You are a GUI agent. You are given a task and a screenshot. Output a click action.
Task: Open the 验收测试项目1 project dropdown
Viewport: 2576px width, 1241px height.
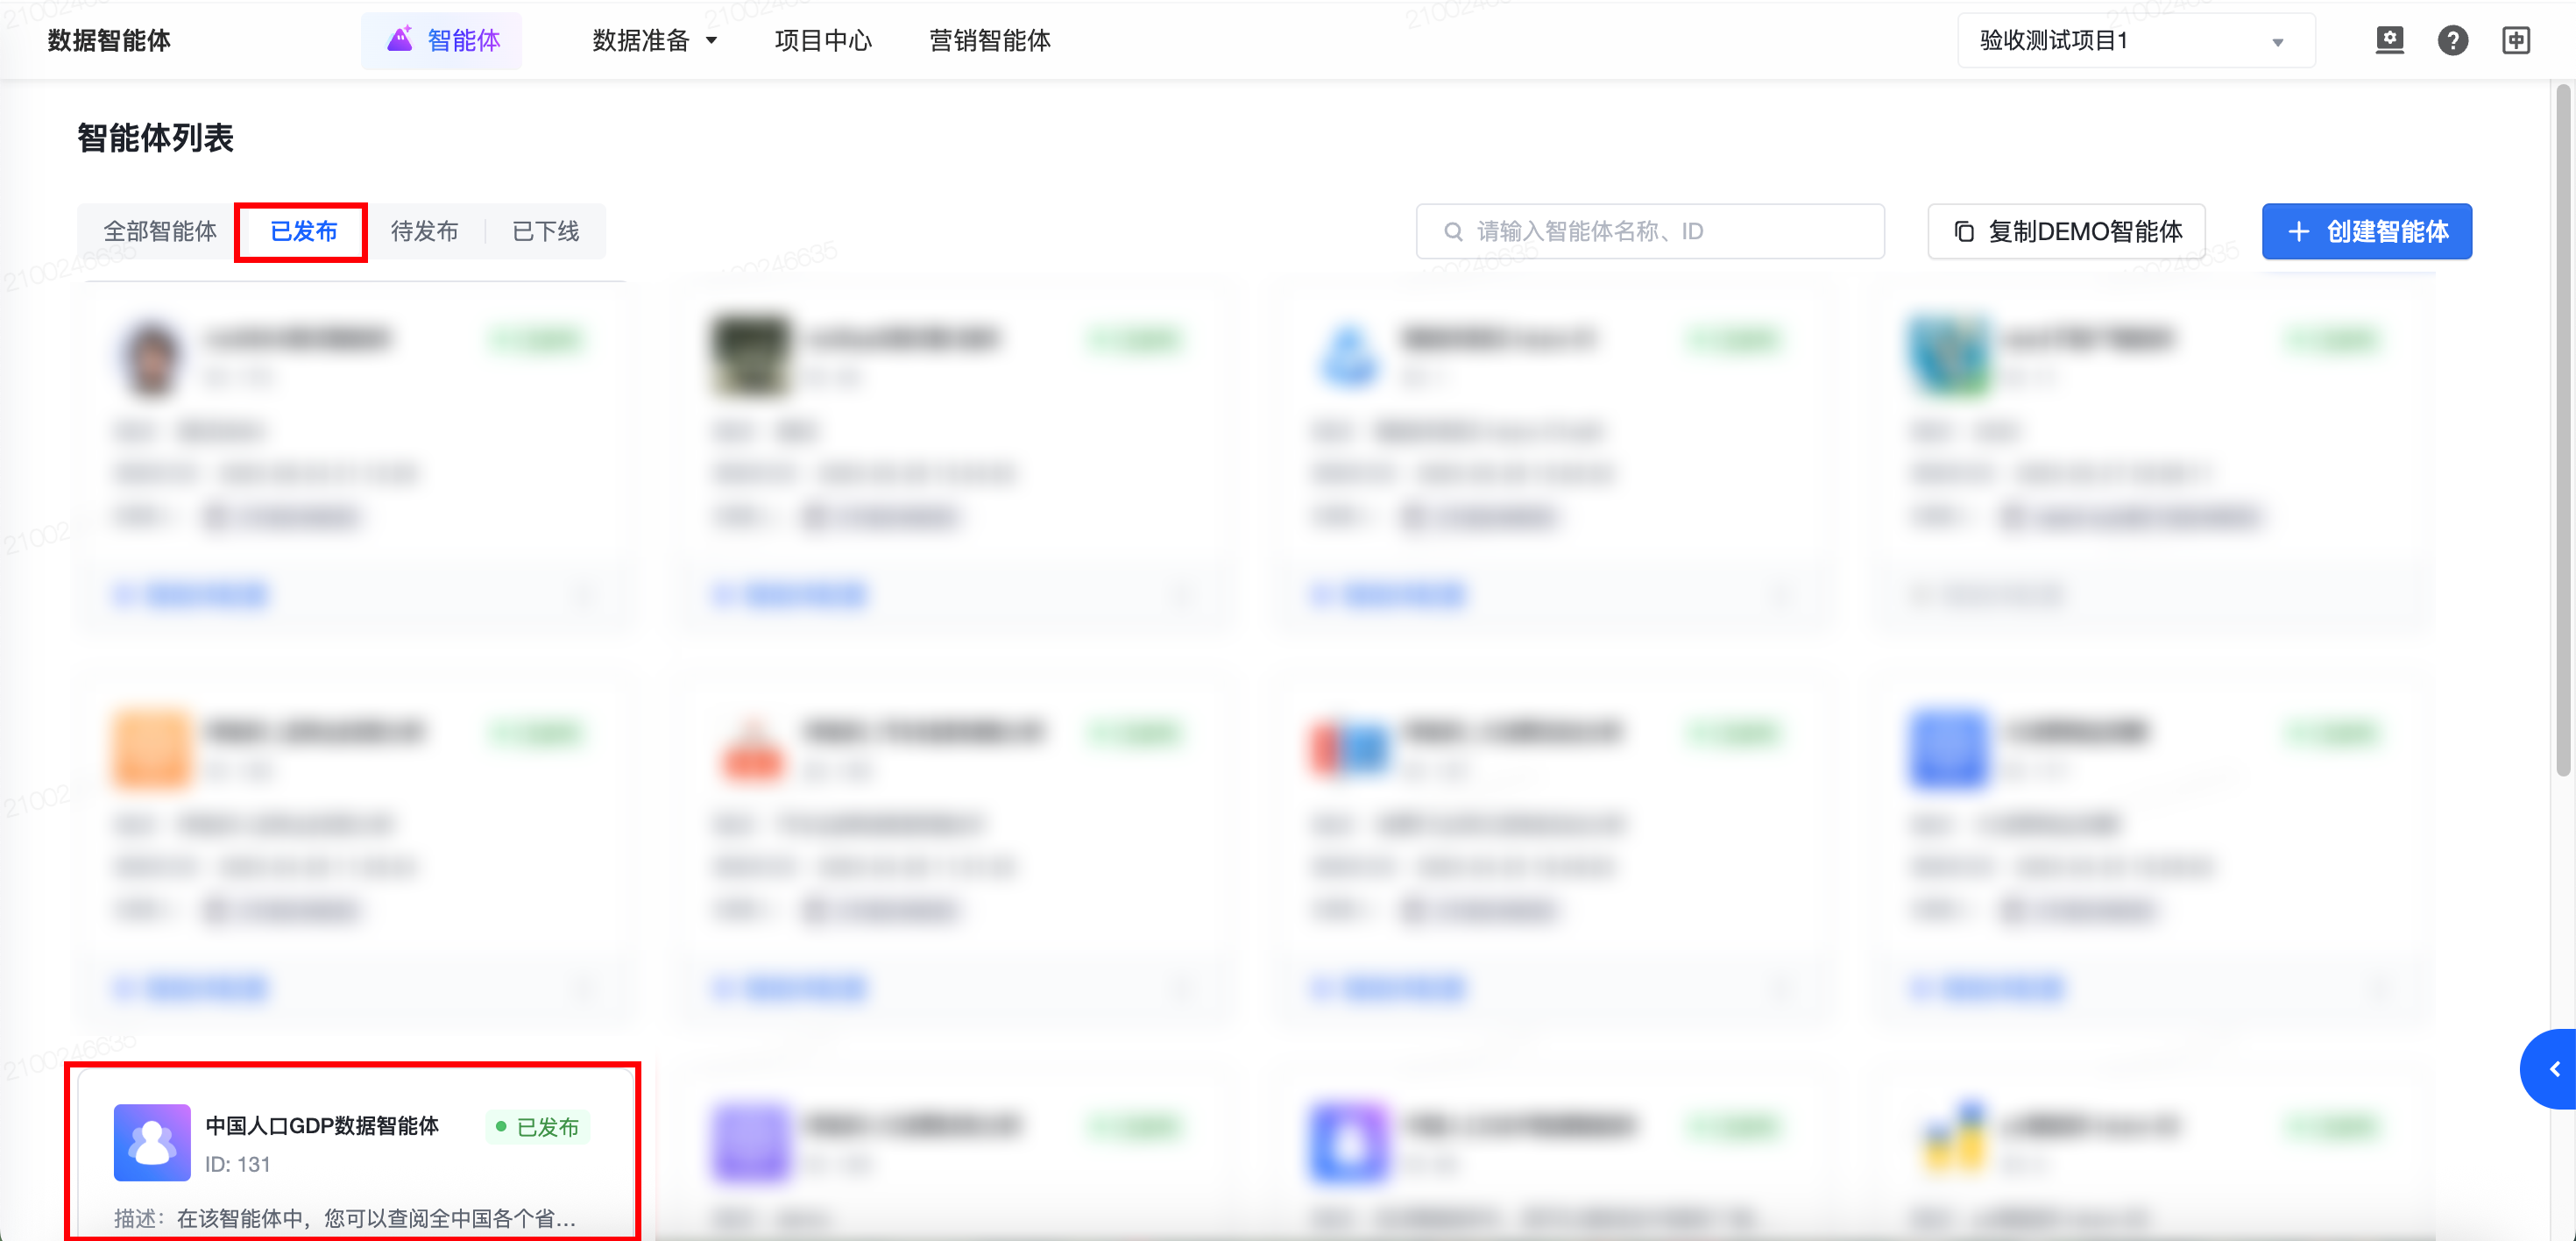tap(2135, 41)
